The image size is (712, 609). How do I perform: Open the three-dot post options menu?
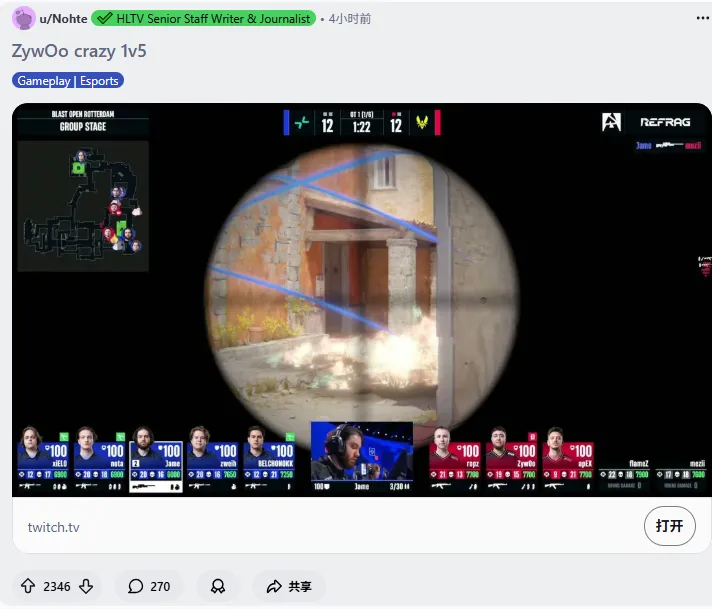tap(702, 18)
